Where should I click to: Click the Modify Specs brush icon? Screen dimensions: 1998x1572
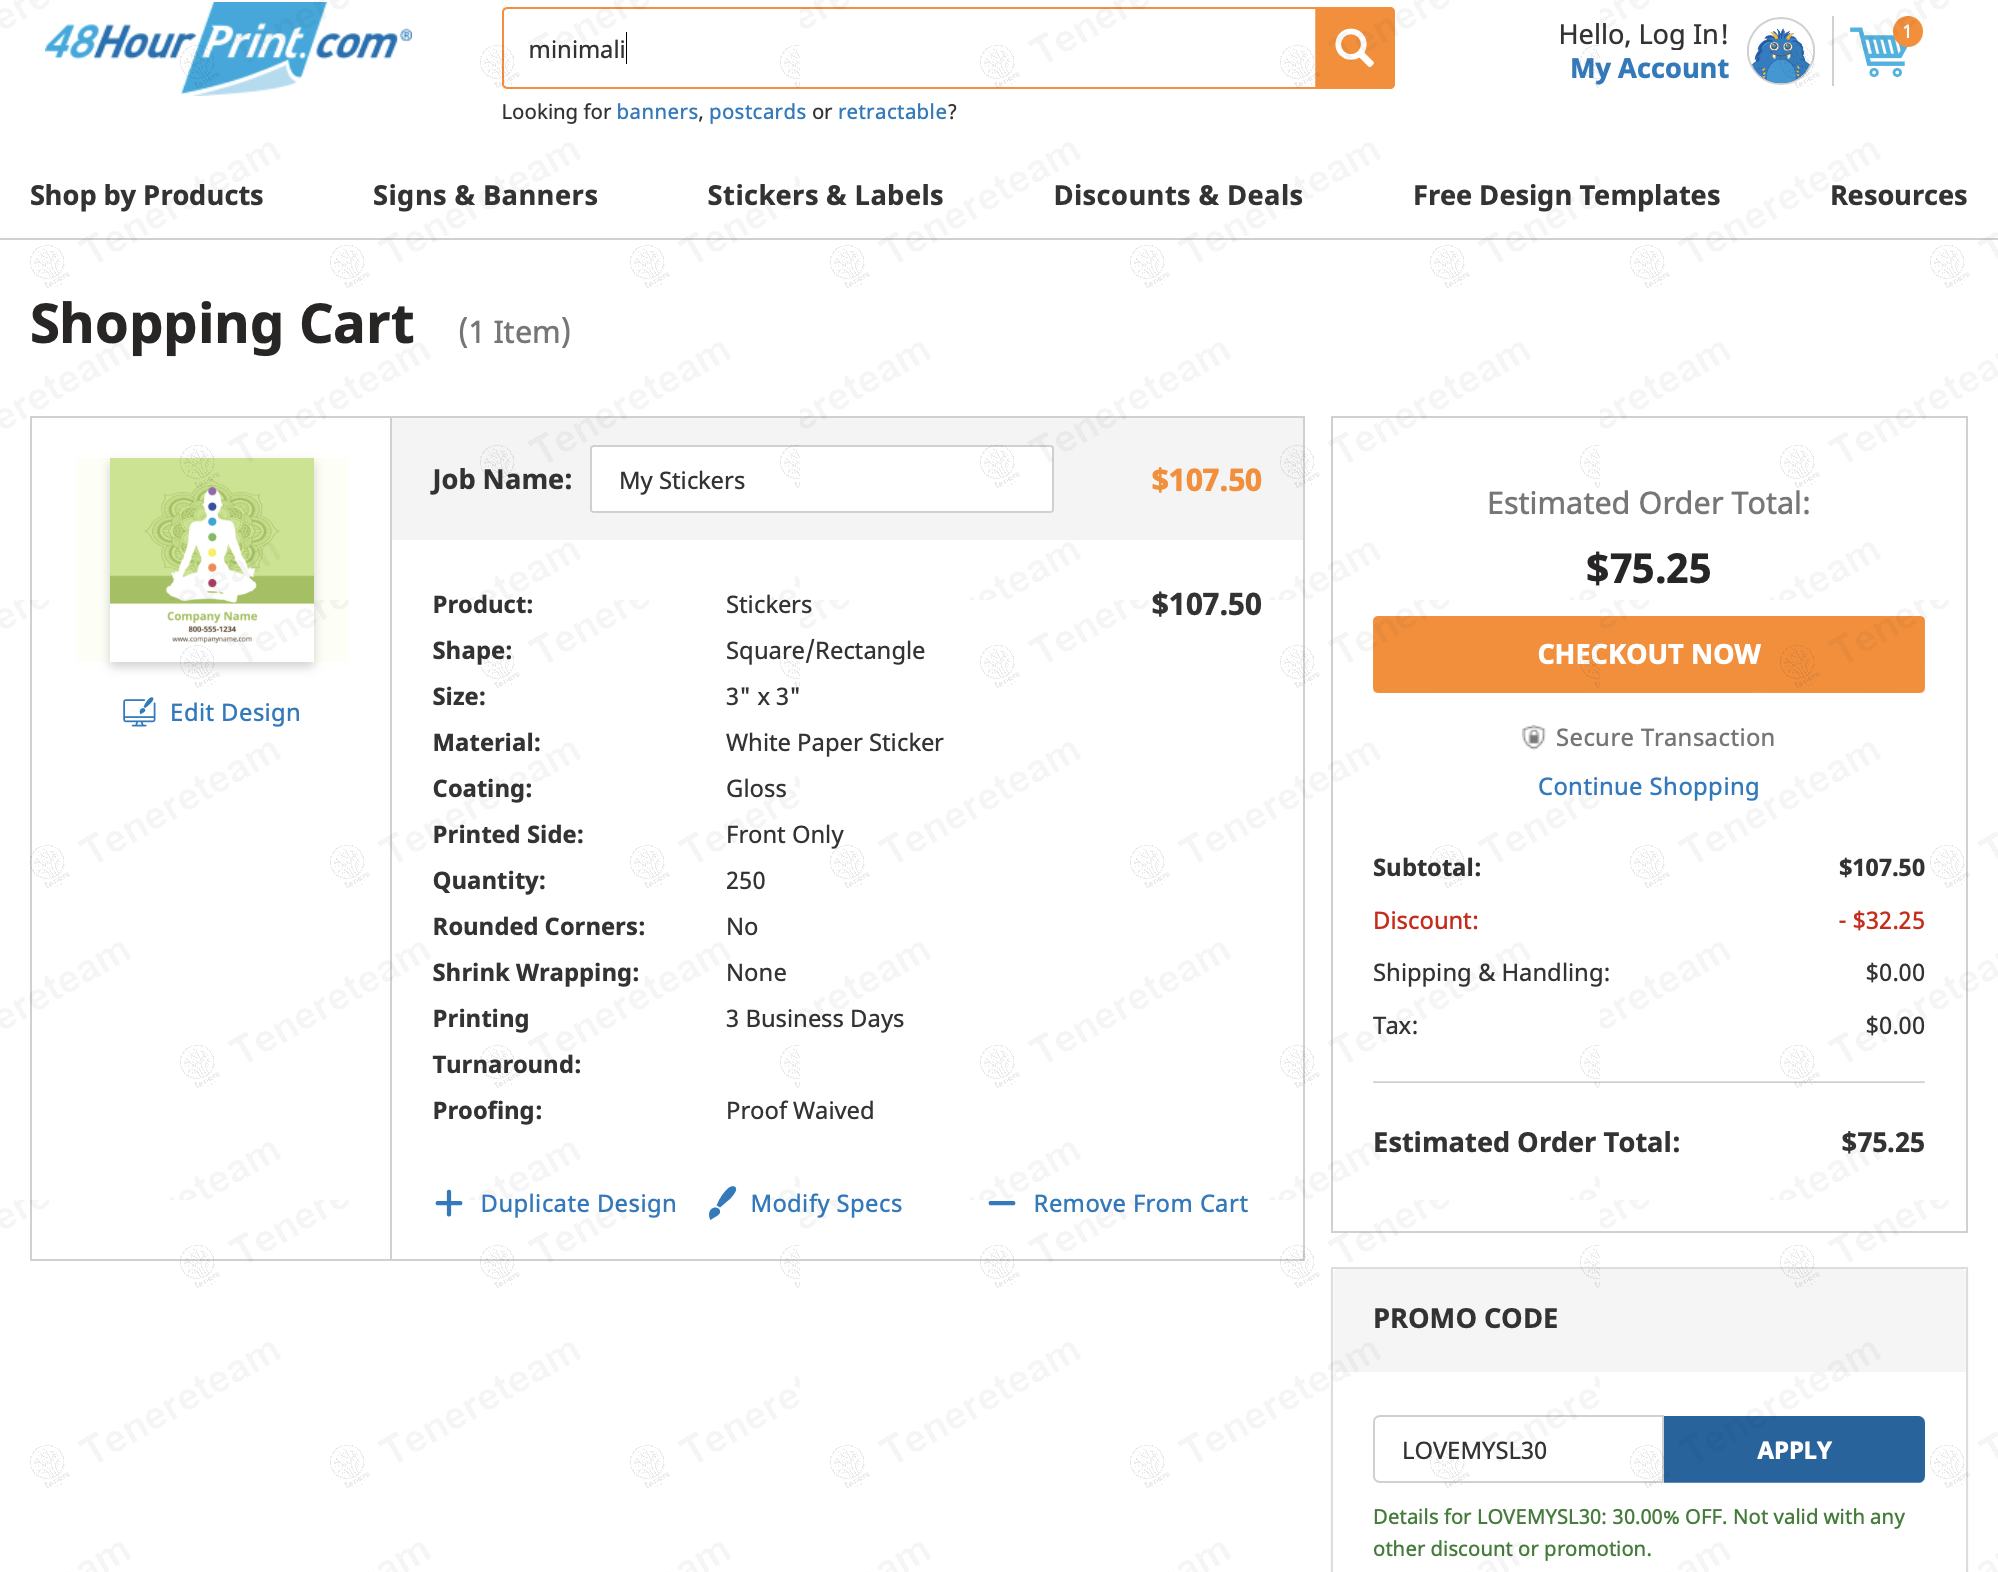722,1203
